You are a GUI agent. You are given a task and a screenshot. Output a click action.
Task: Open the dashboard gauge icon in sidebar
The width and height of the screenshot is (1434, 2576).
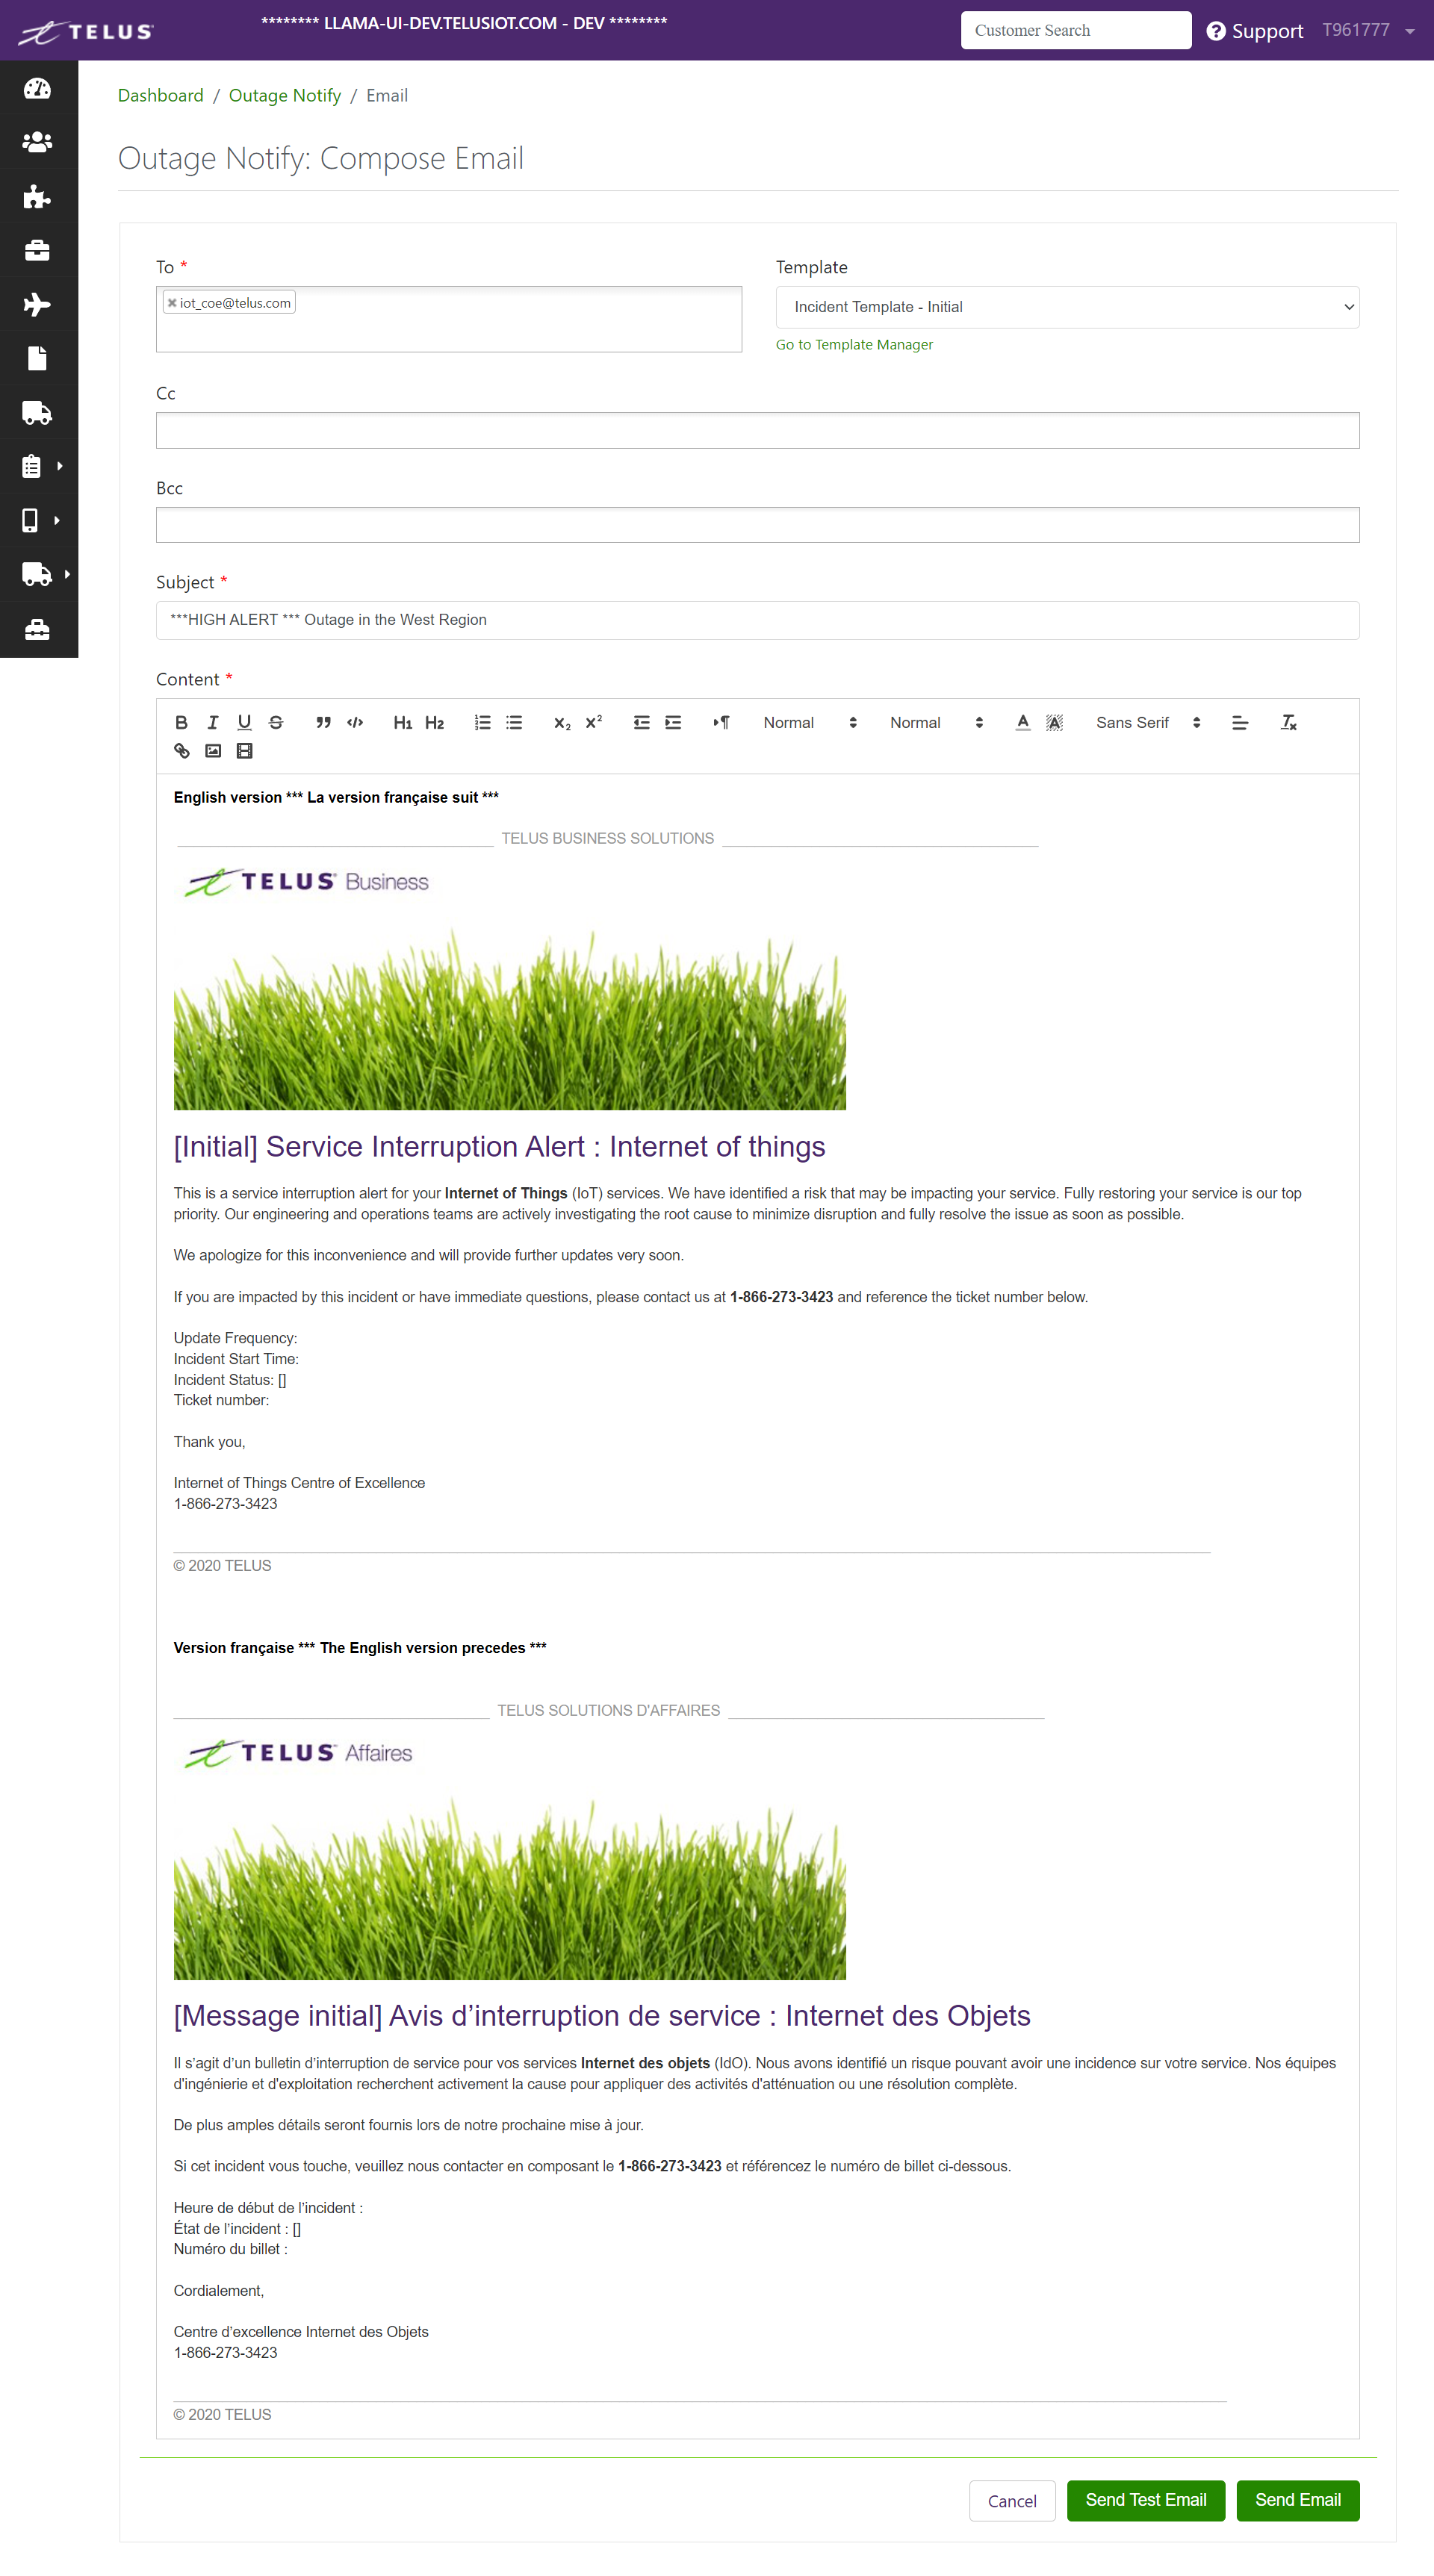[37, 89]
